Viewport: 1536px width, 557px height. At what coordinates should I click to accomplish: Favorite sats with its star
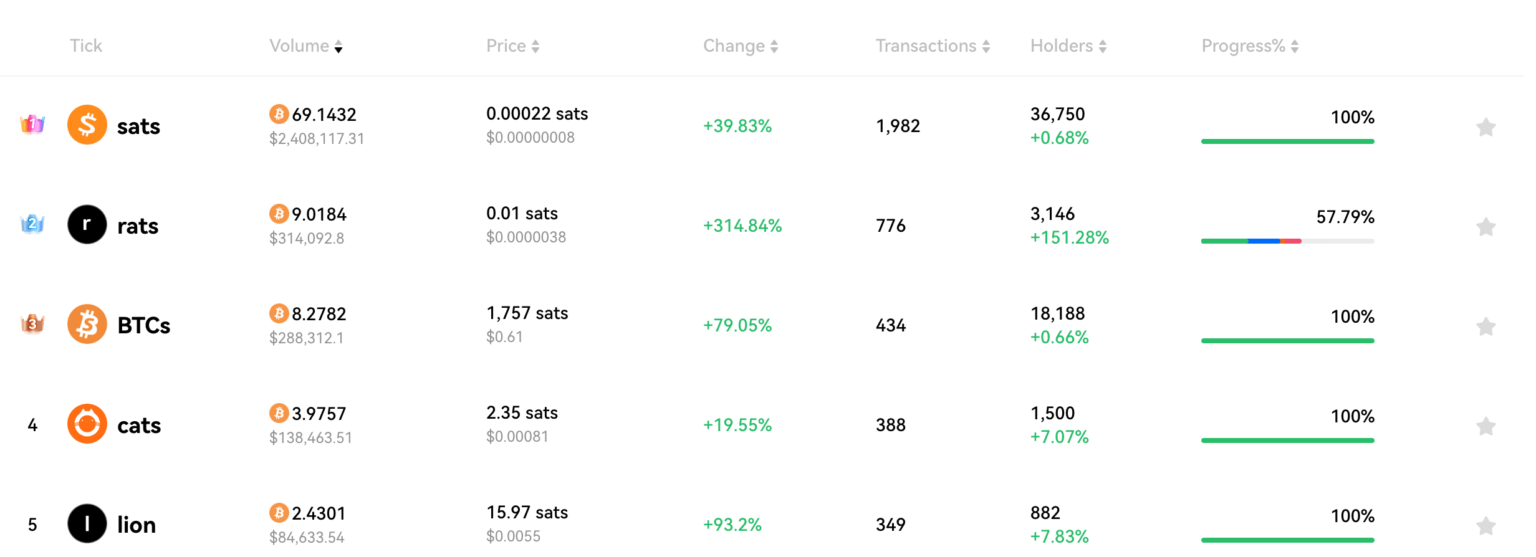pos(1486,127)
